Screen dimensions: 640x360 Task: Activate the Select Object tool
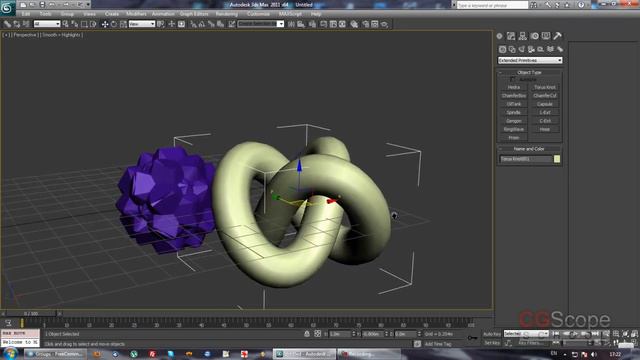click(x=65, y=24)
